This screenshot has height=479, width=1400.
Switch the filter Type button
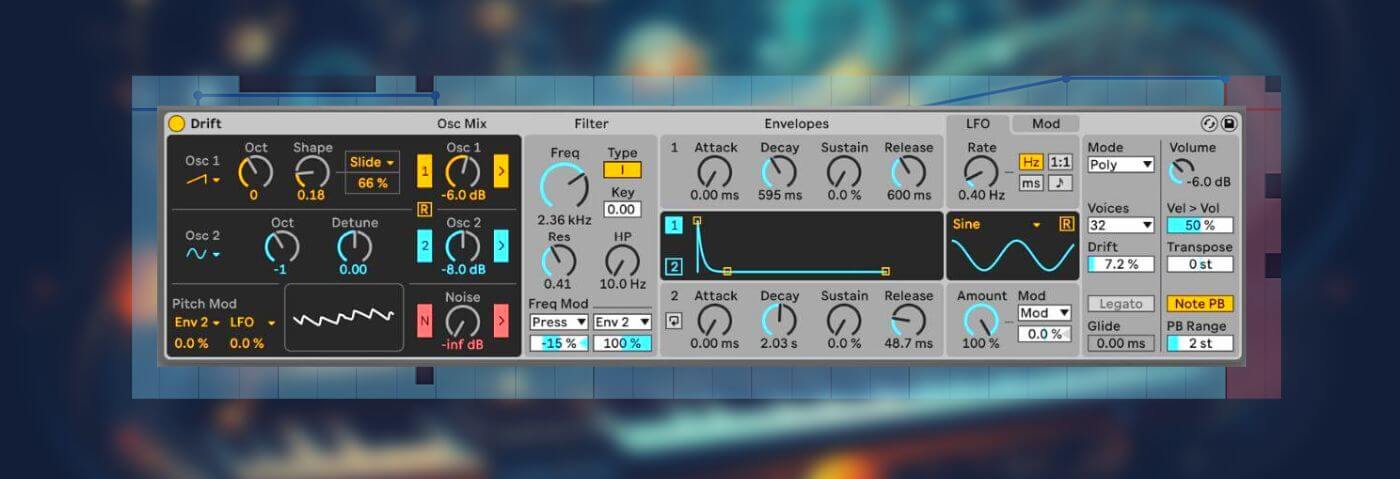tap(622, 170)
